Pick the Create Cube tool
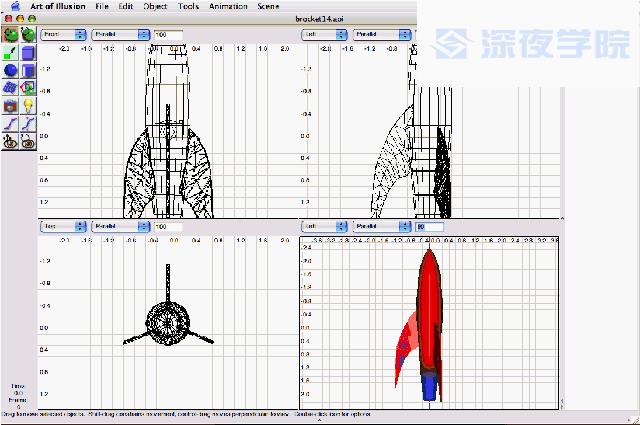640x425 pixels. click(x=28, y=52)
